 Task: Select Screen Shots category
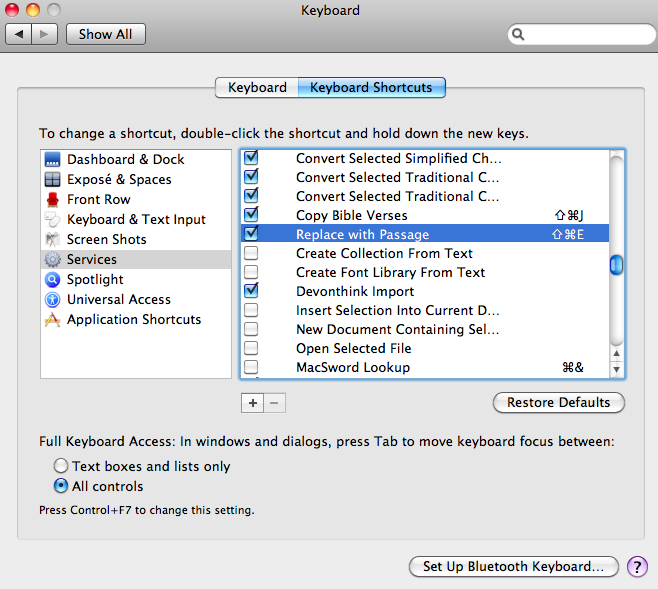[136, 240]
